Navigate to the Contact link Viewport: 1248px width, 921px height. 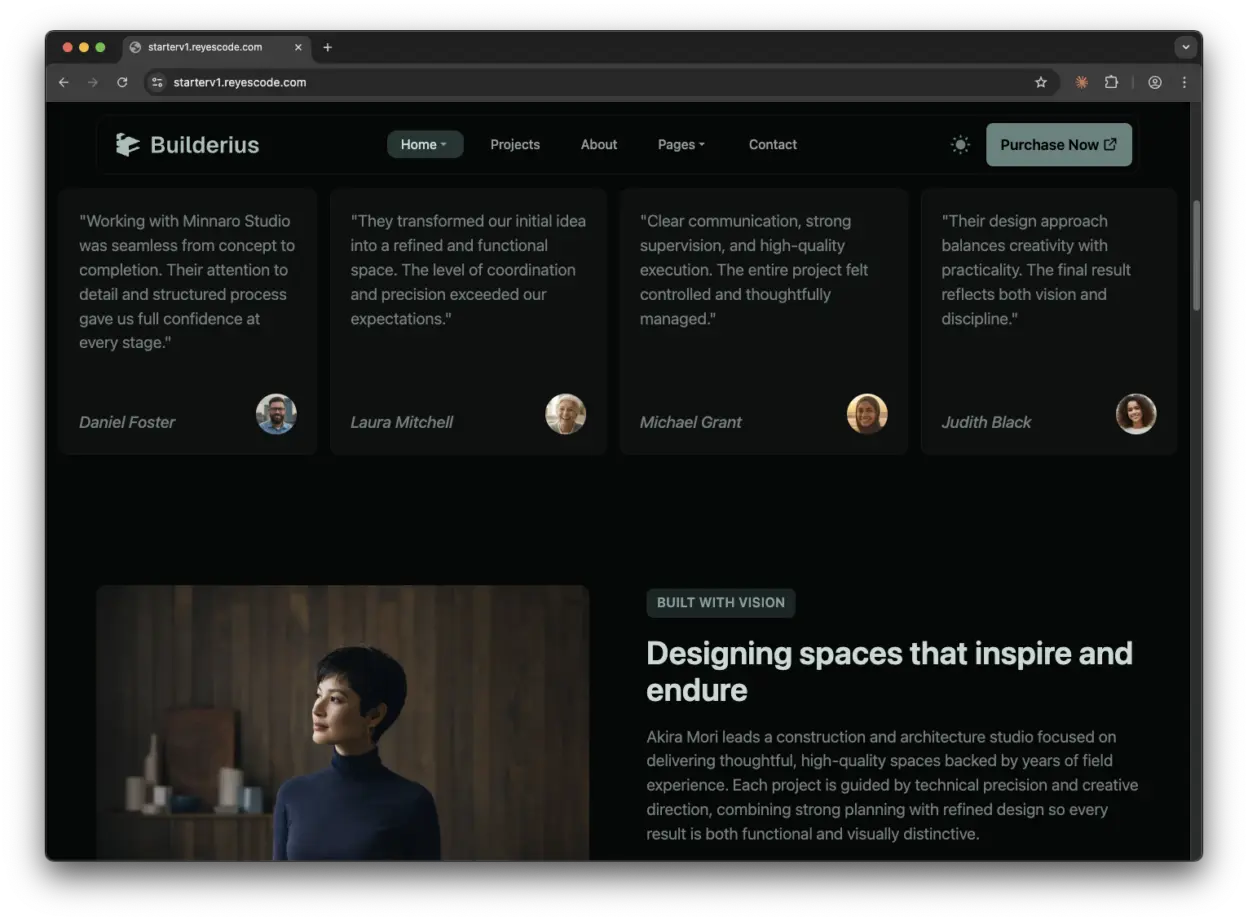point(772,145)
